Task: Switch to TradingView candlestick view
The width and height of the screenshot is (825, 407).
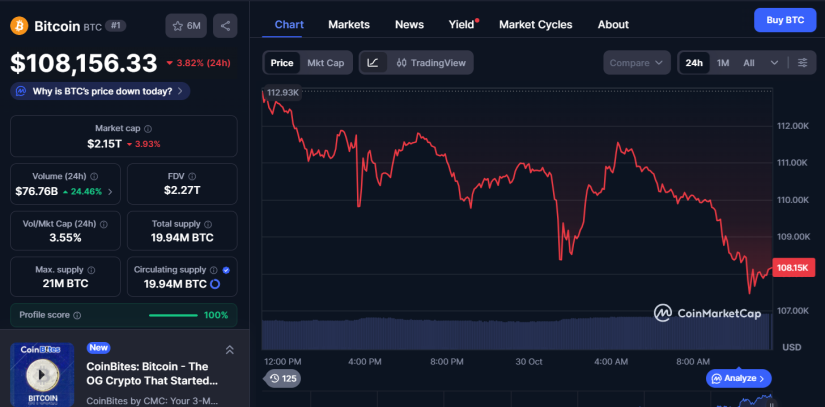Action: coord(431,63)
